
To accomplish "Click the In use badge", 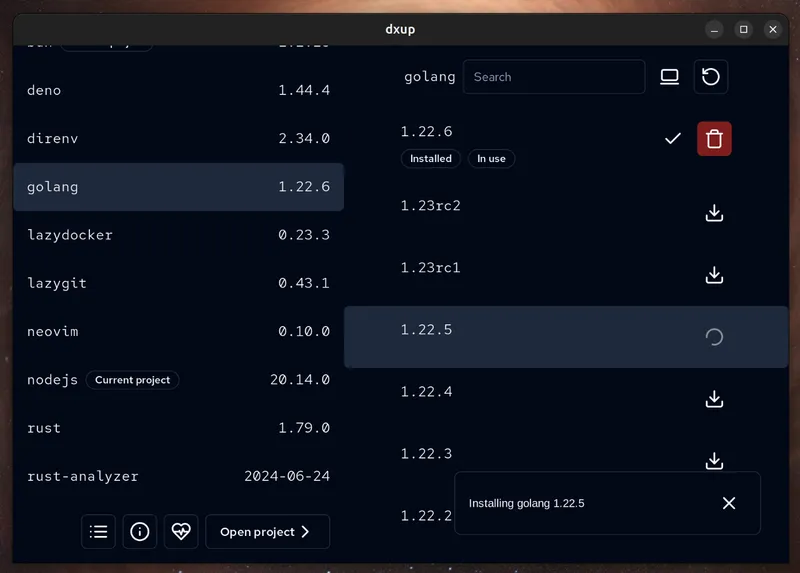I will point(491,159).
